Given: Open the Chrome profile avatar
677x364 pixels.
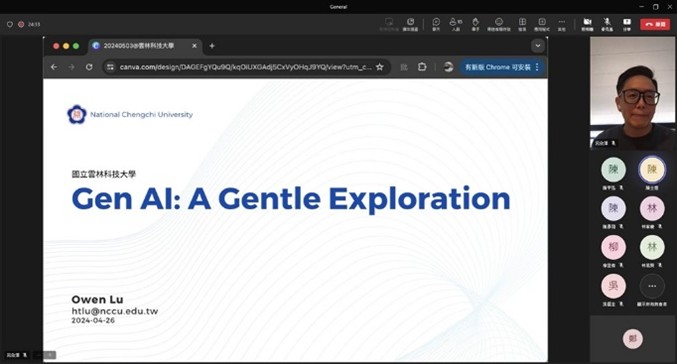Looking at the screenshot, I should pos(448,67).
